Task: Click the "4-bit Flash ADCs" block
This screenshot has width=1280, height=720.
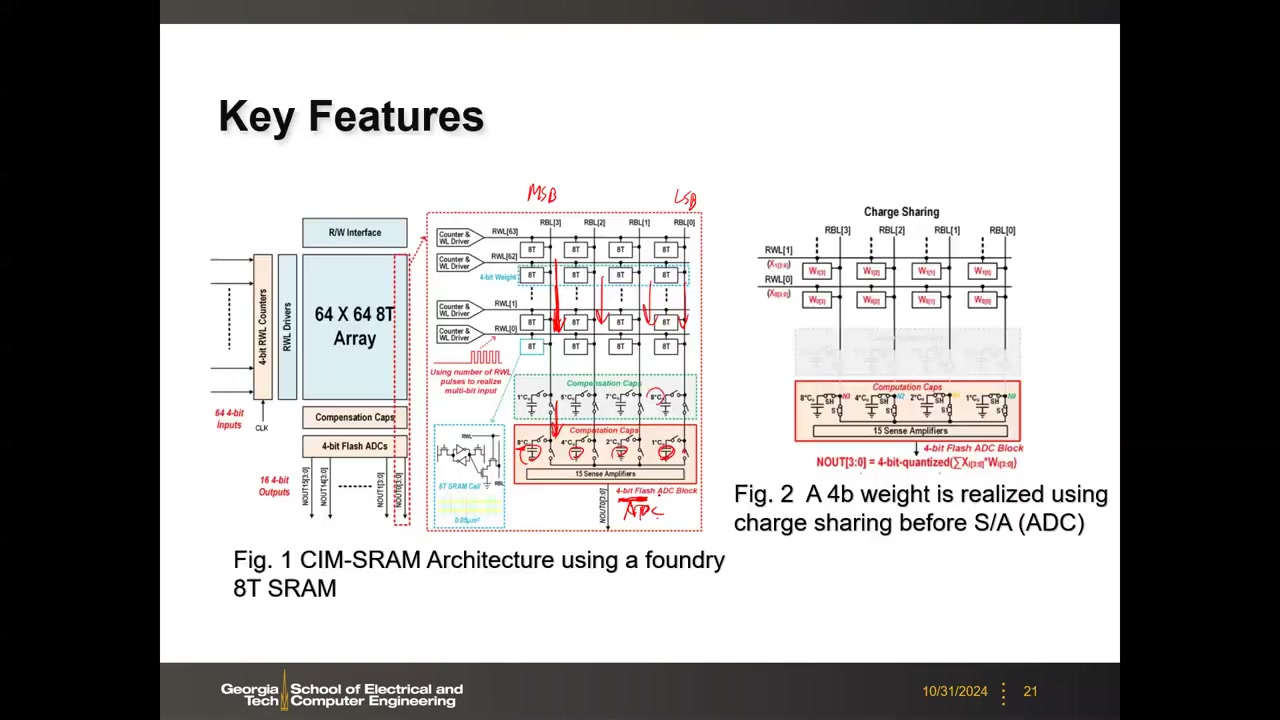Action: pos(355,446)
